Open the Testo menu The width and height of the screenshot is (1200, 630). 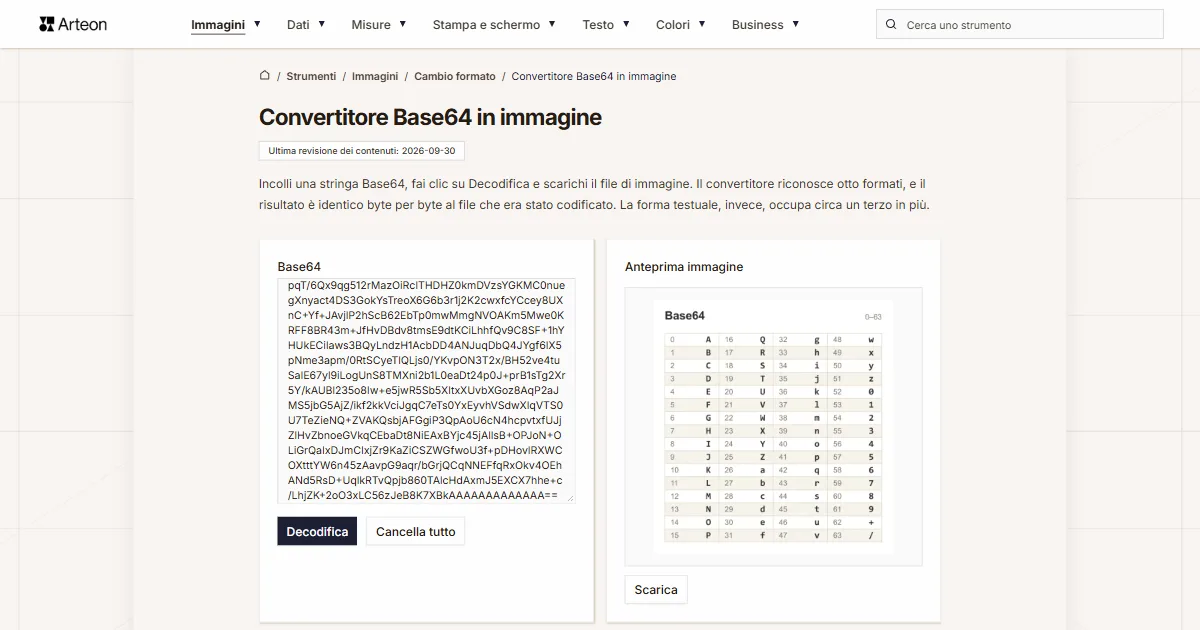598,25
